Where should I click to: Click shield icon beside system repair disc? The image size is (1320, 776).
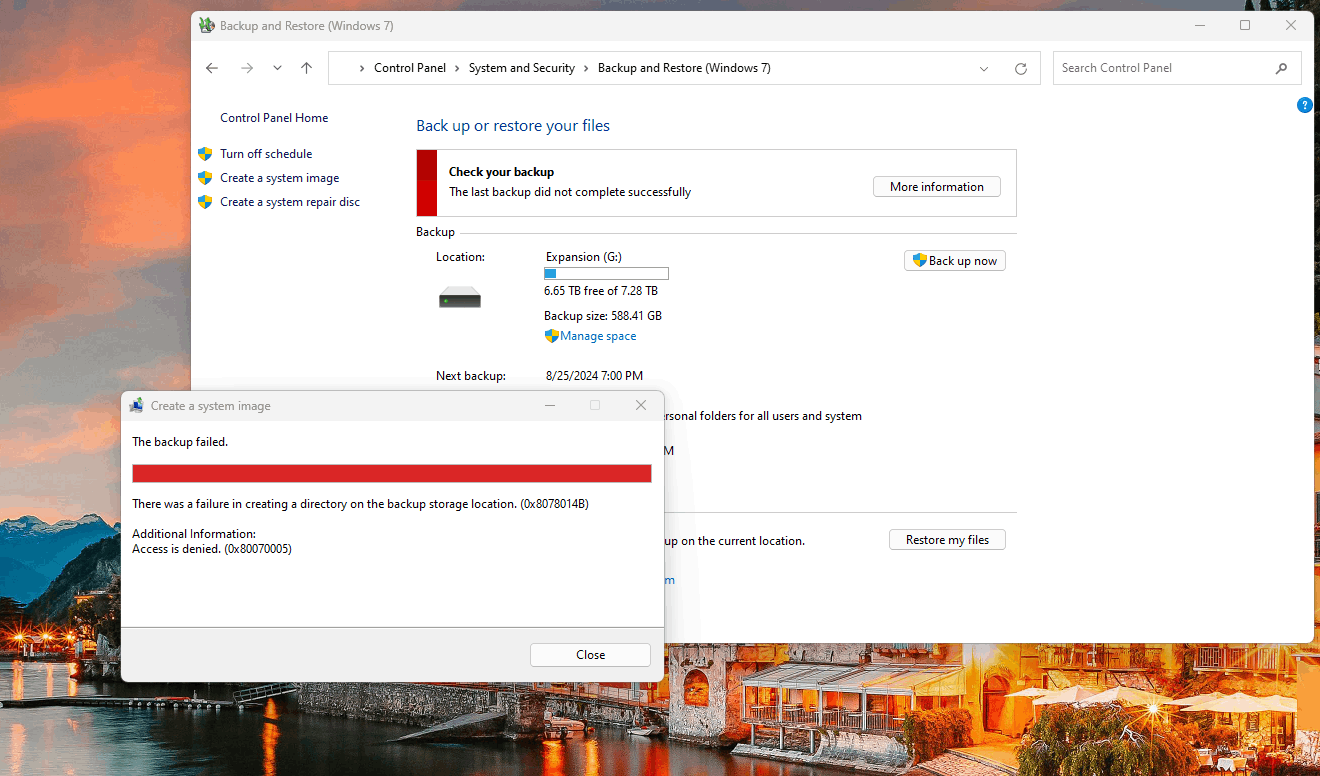tap(205, 202)
